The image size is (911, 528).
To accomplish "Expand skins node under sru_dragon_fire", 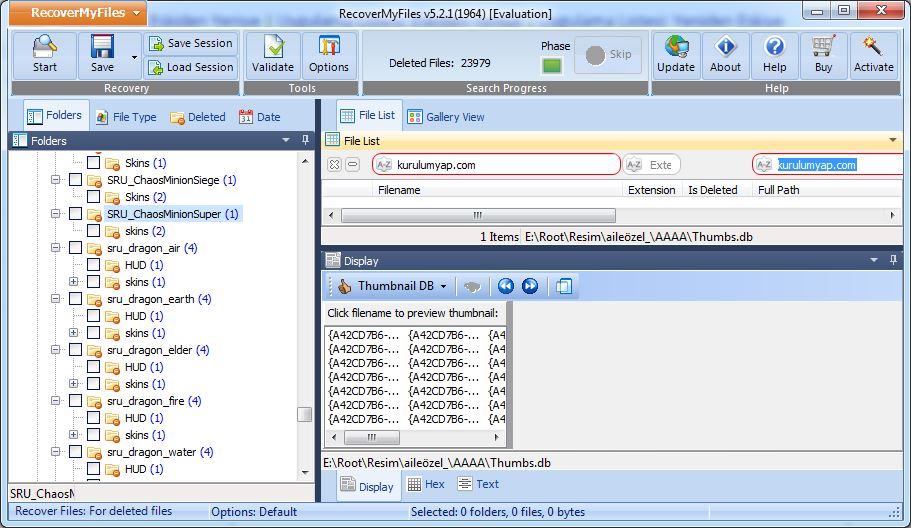I will pos(73,435).
